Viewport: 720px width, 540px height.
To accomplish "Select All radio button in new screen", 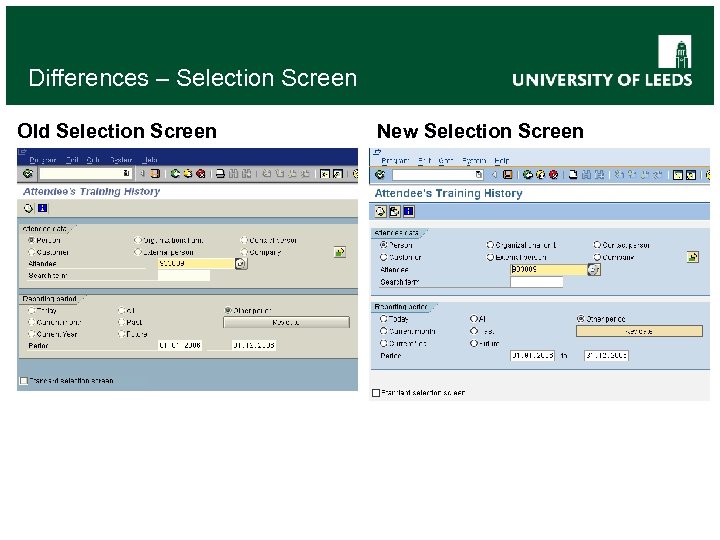I will pos(474,318).
